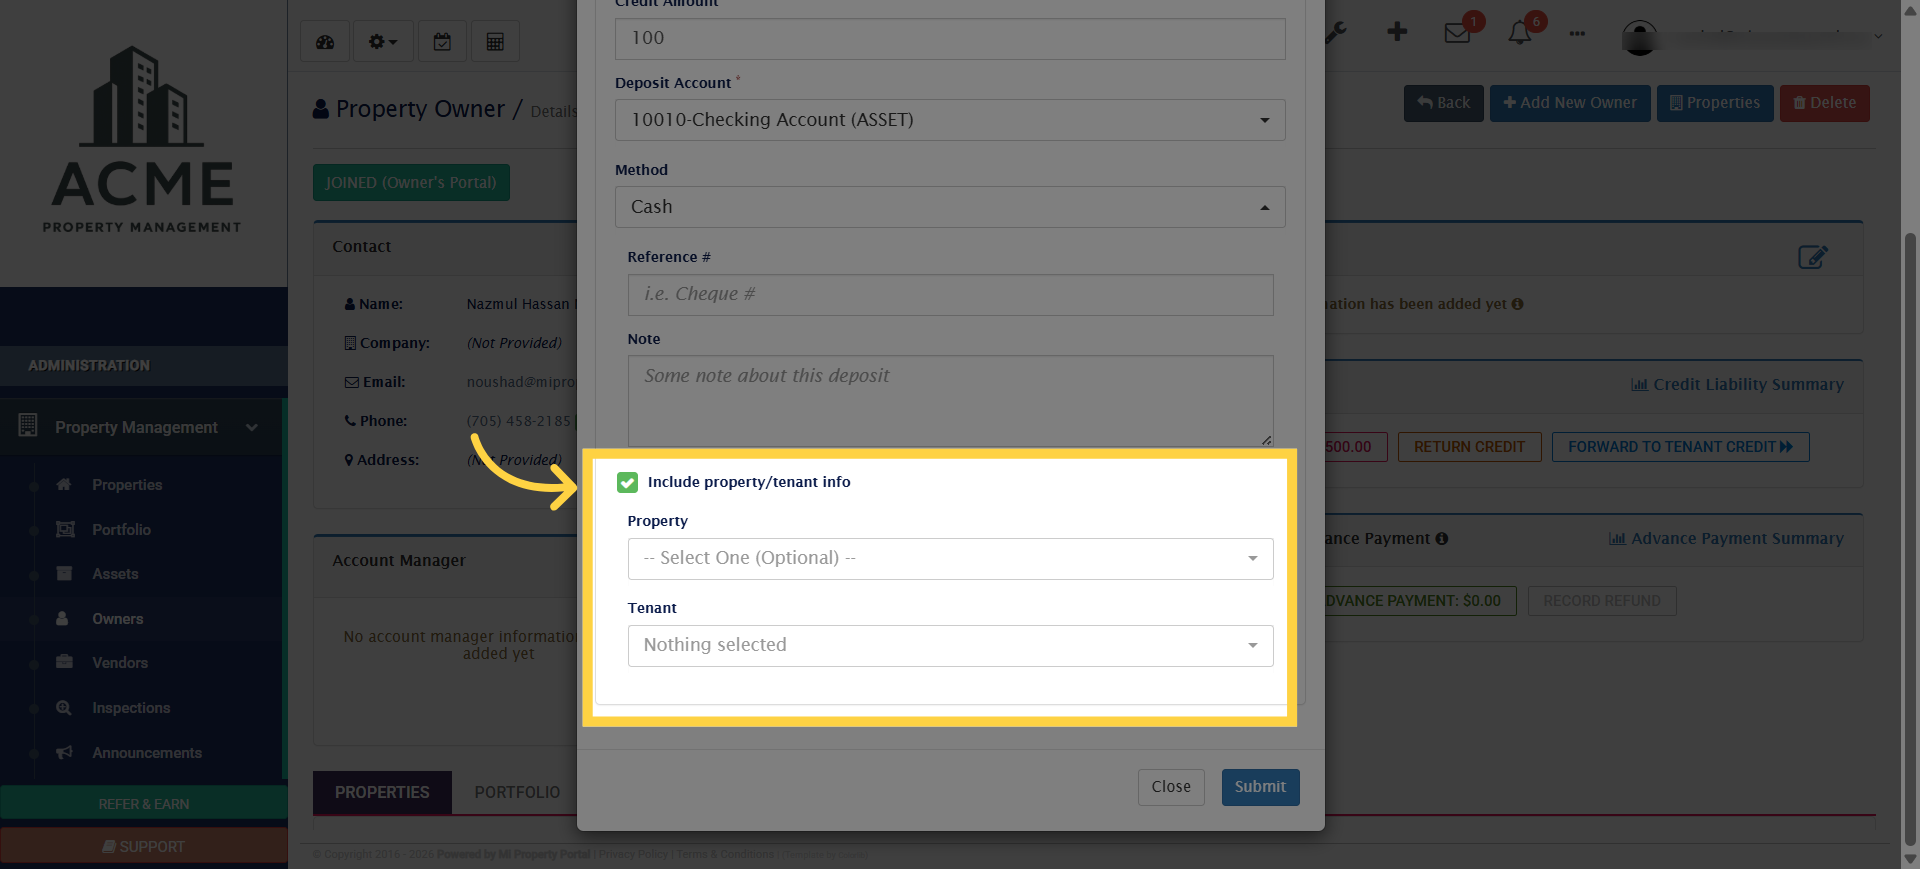
Task: Click the dashboard gauge icon in toolbar
Action: click(x=325, y=42)
